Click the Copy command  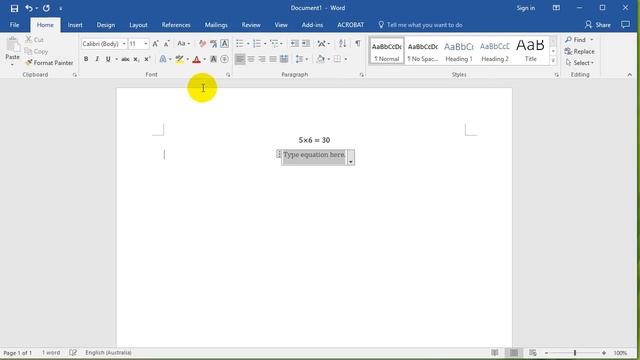tap(36, 51)
